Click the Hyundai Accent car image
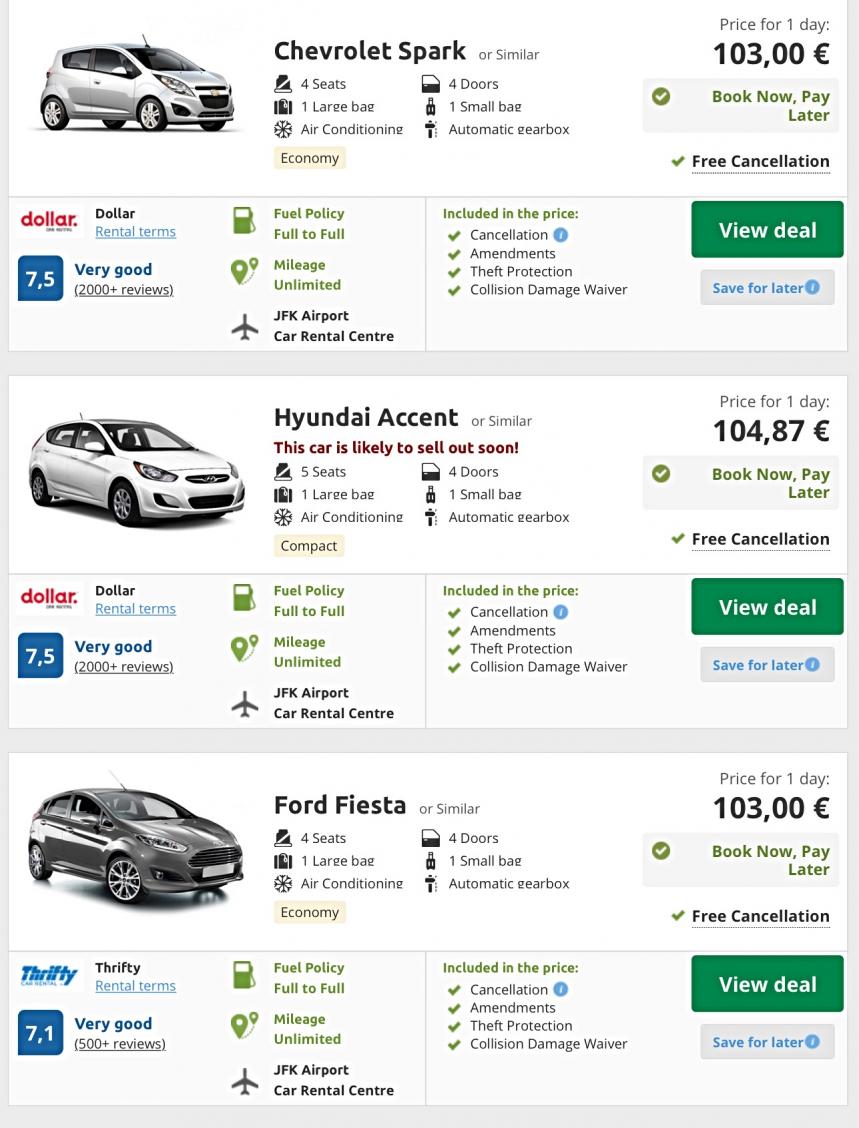859x1128 pixels. click(137, 469)
